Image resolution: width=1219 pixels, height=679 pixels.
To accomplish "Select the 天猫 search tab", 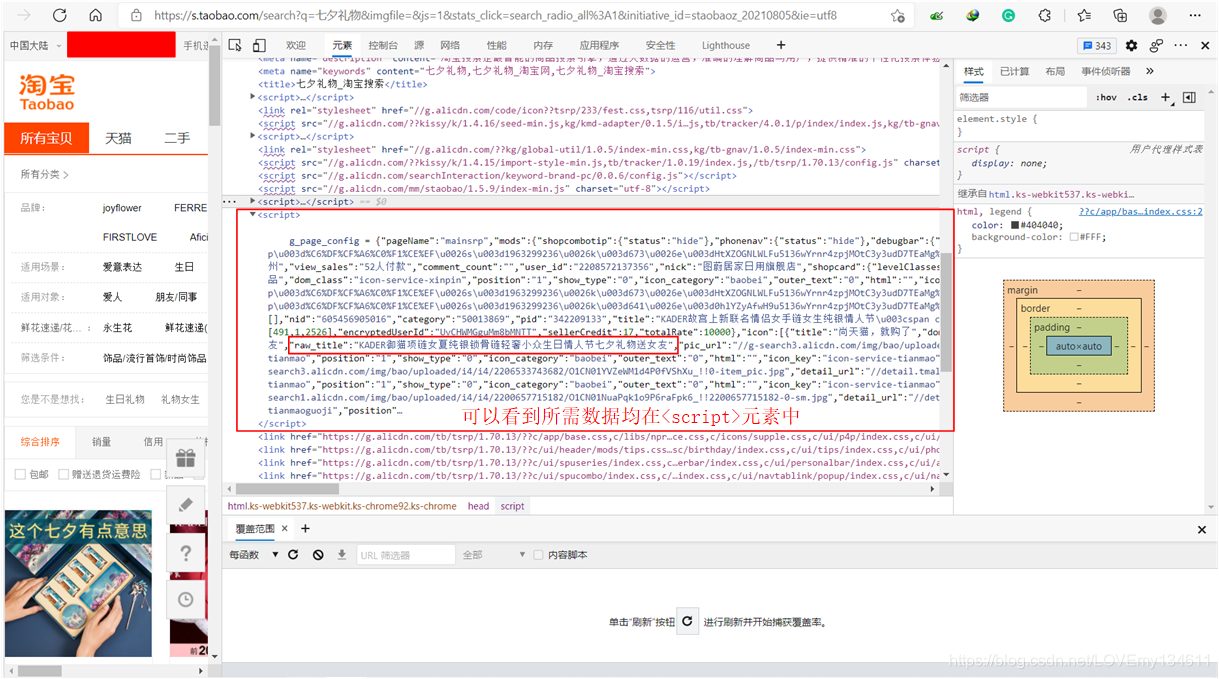I will pos(119,138).
